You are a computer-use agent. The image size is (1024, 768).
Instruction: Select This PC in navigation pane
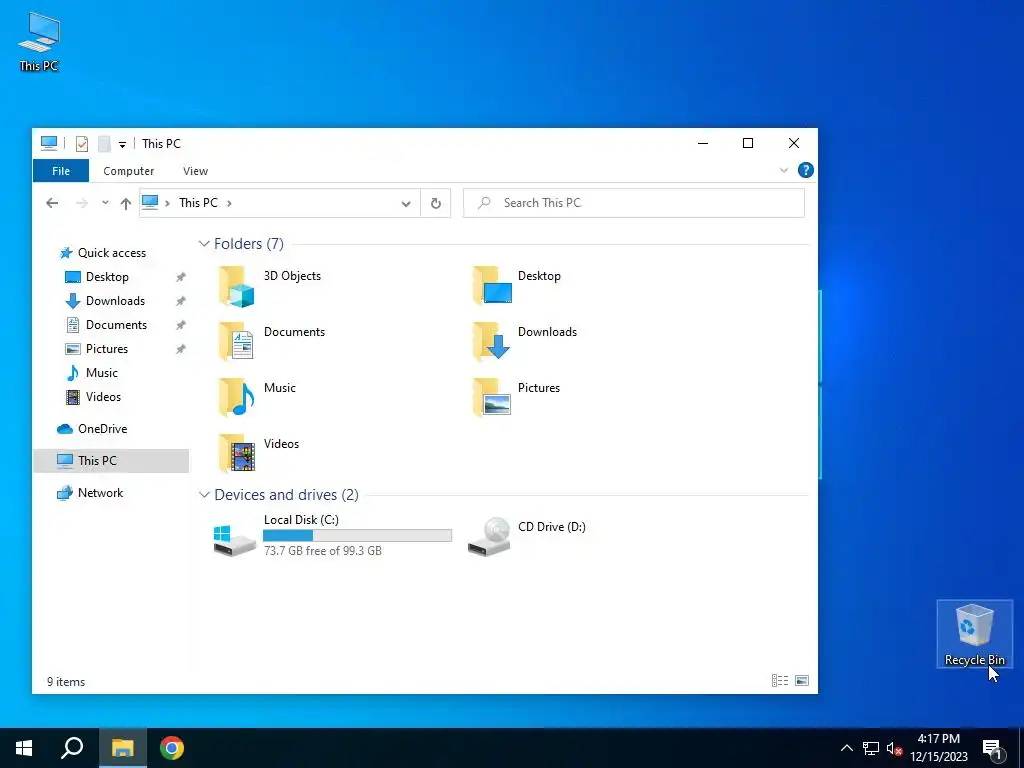click(111, 461)
